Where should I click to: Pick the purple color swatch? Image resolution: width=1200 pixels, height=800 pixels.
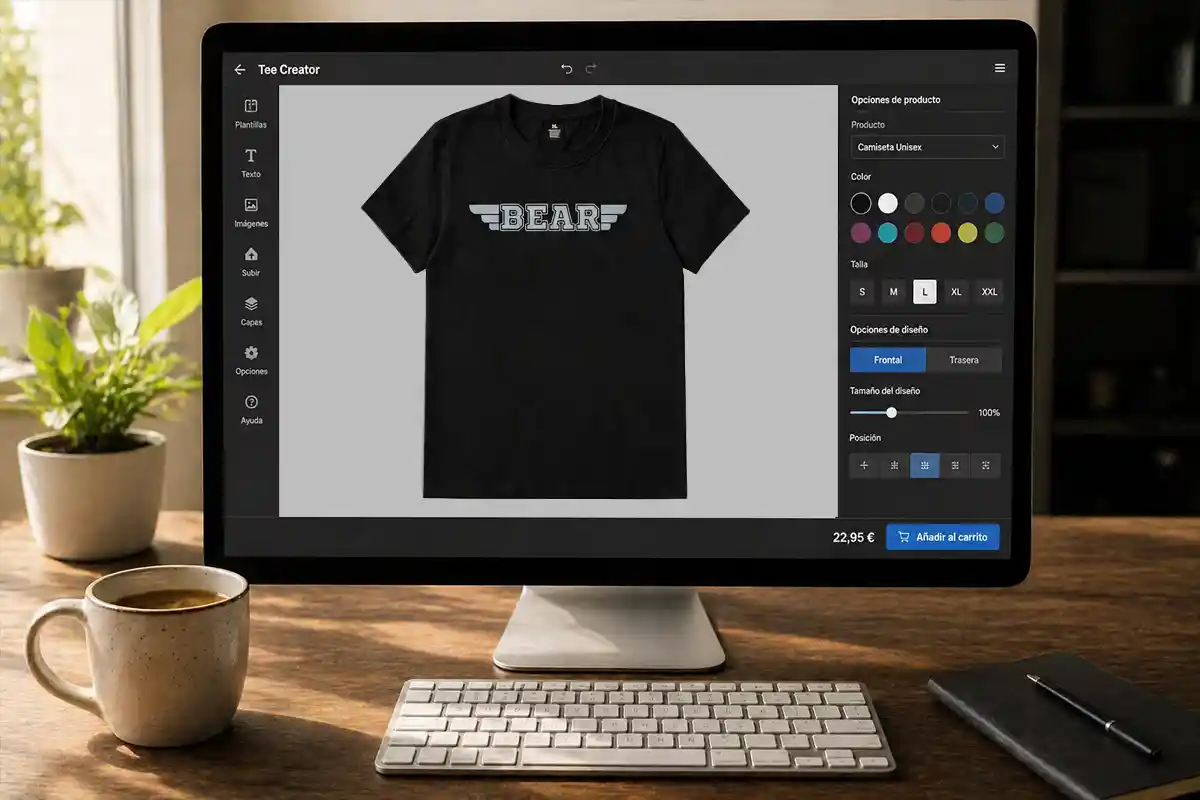(861, 233)
